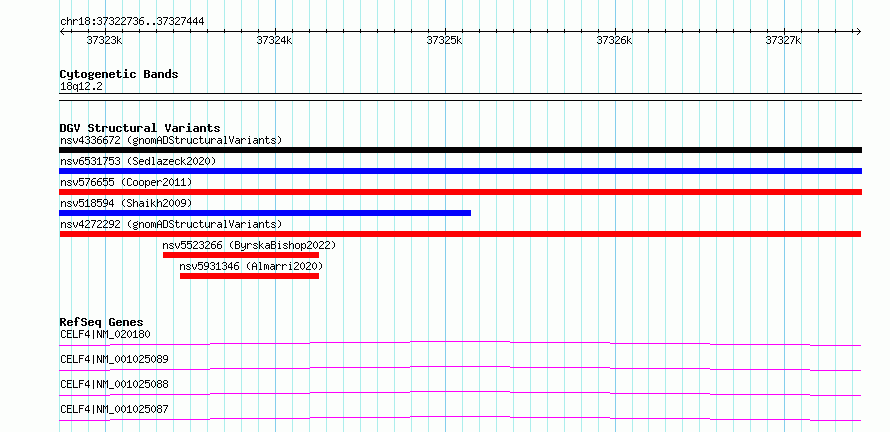
Task: Open the CELF4|NM_001025088 transcript label
Action: [114, 384]
